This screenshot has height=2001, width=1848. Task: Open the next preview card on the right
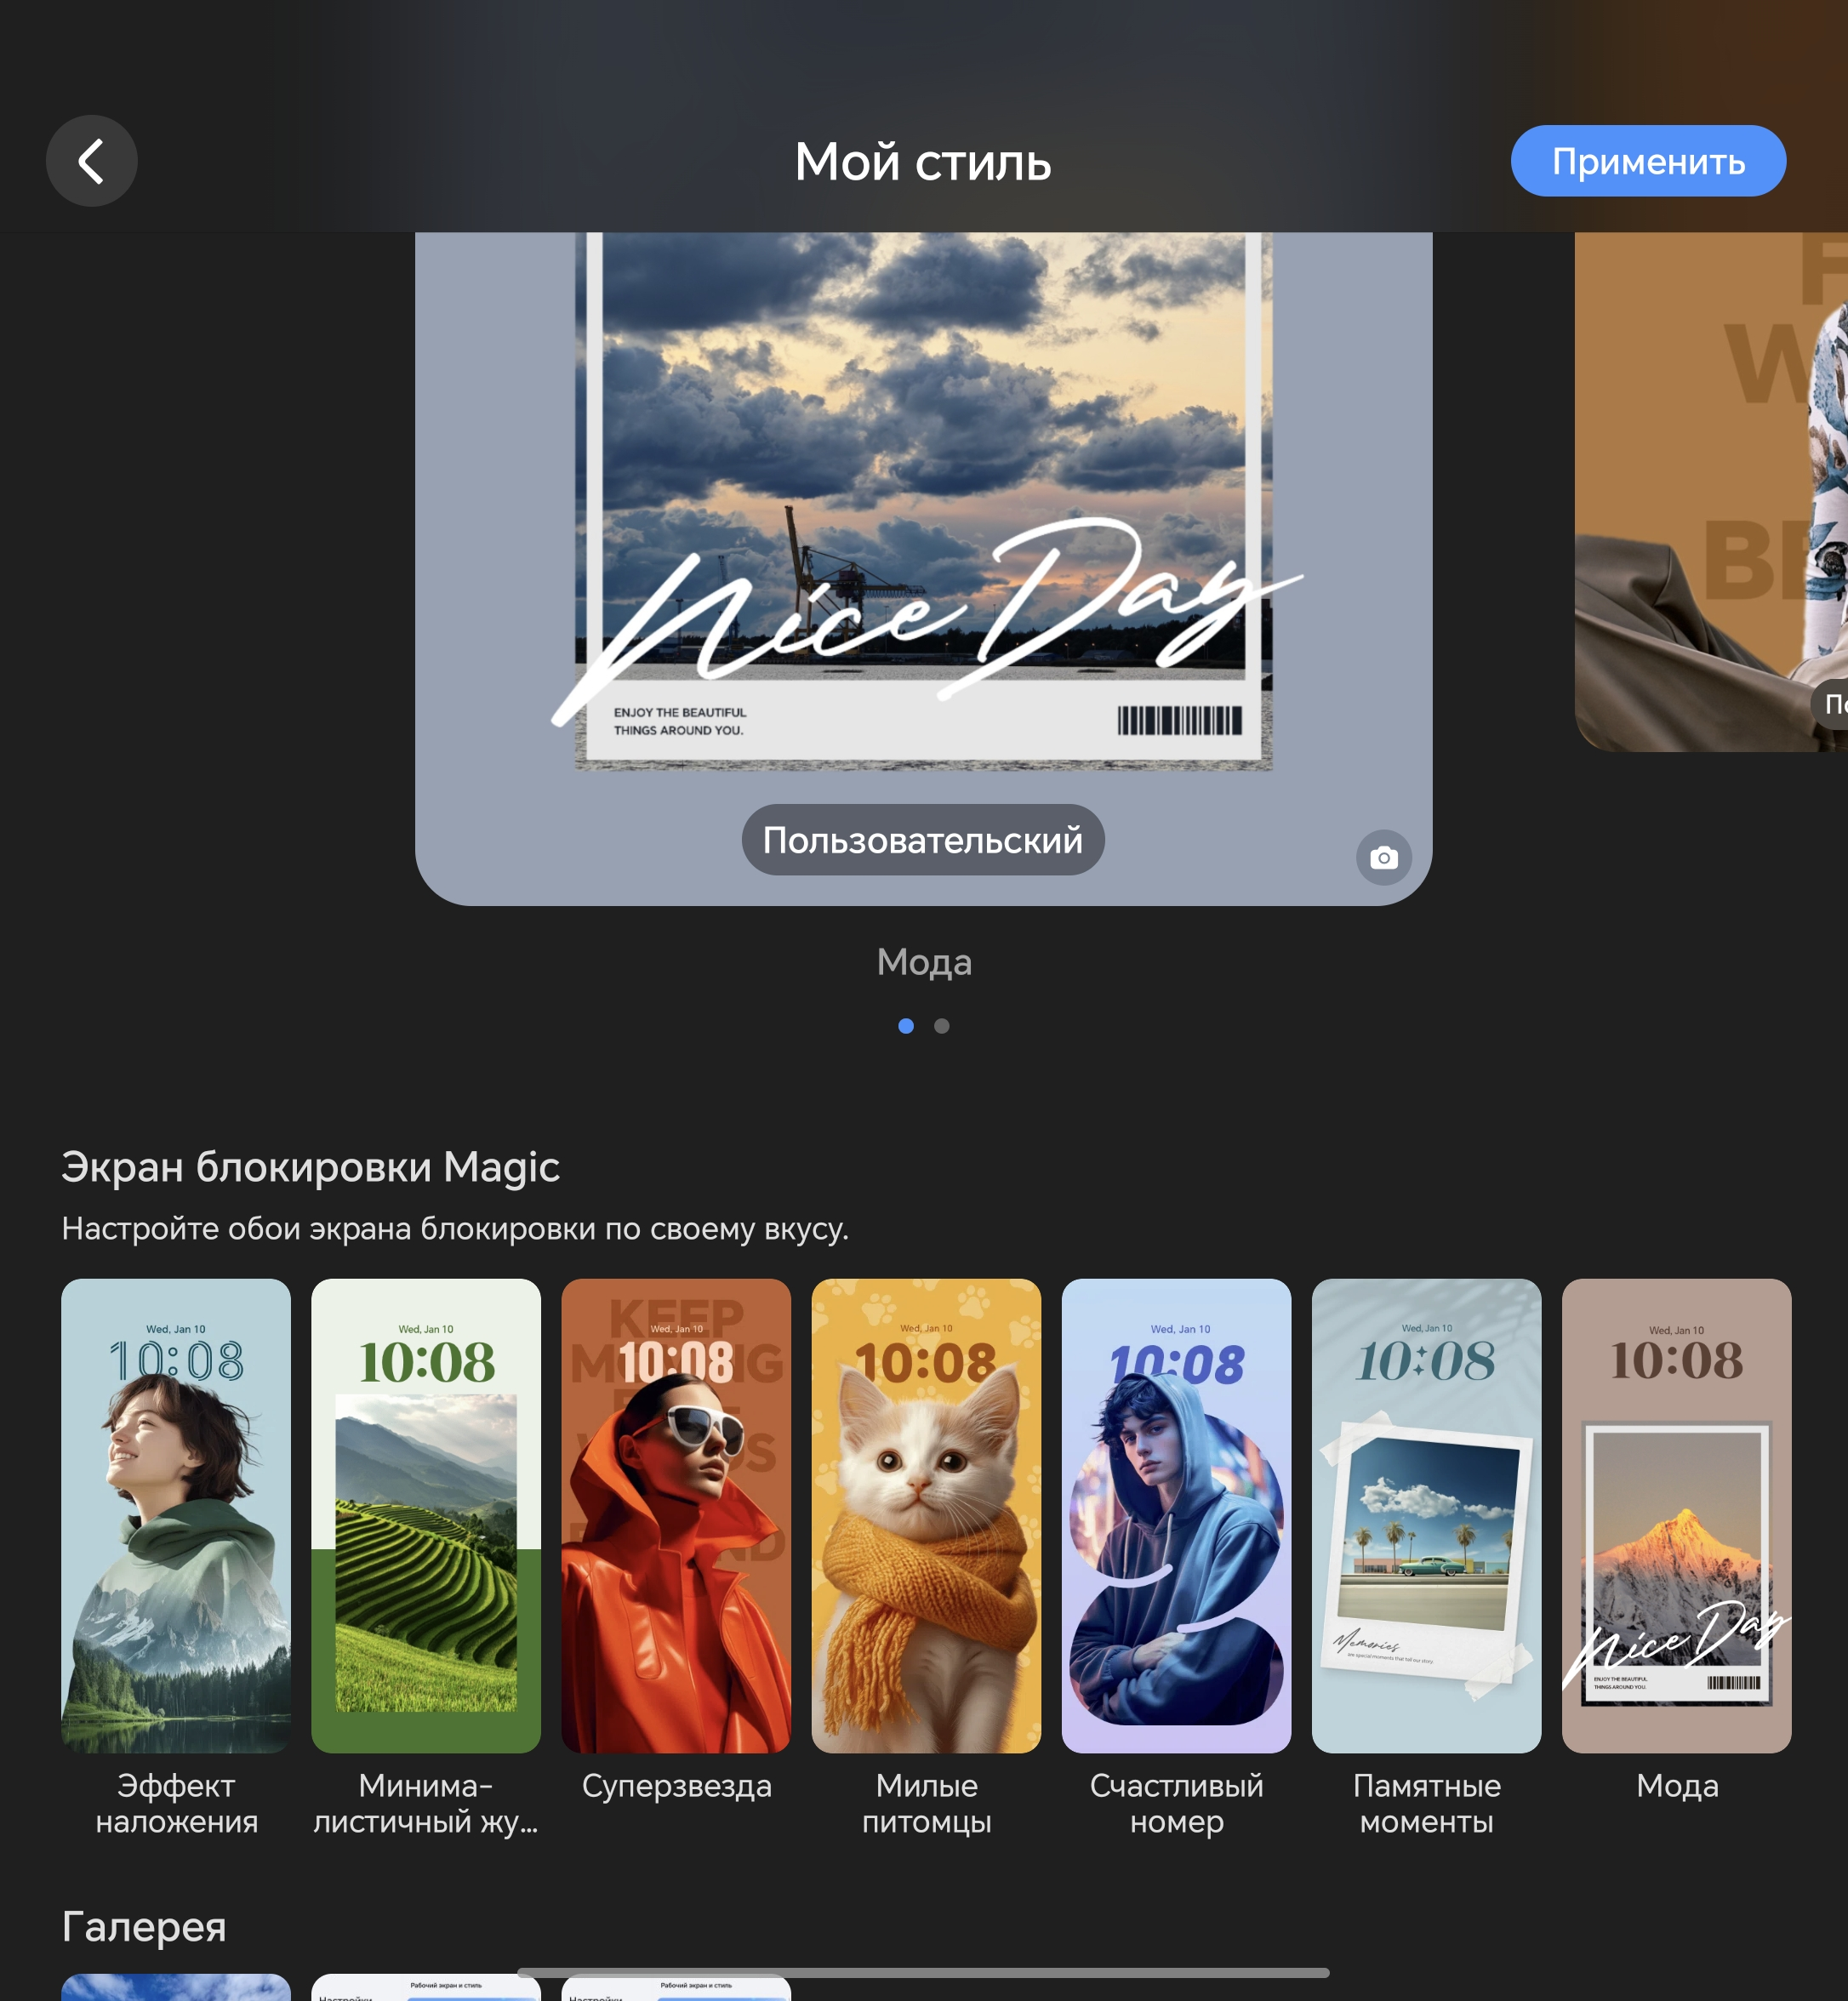pyautogui.click(x=1711, y=492)
